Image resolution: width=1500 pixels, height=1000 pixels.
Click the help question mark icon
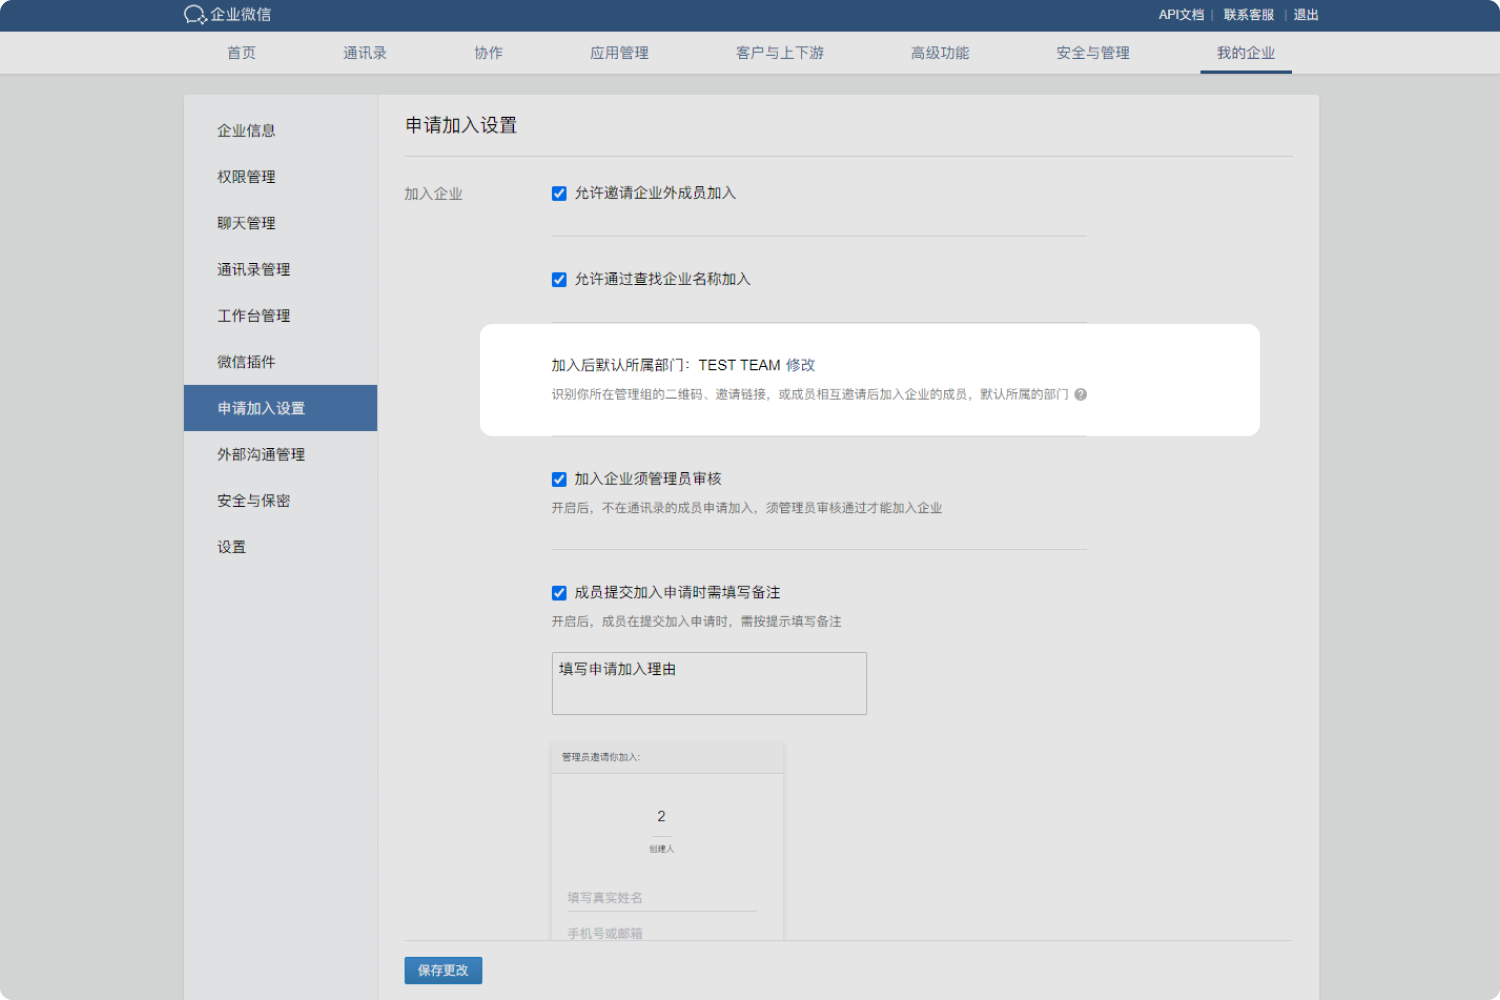[1080, 395]
